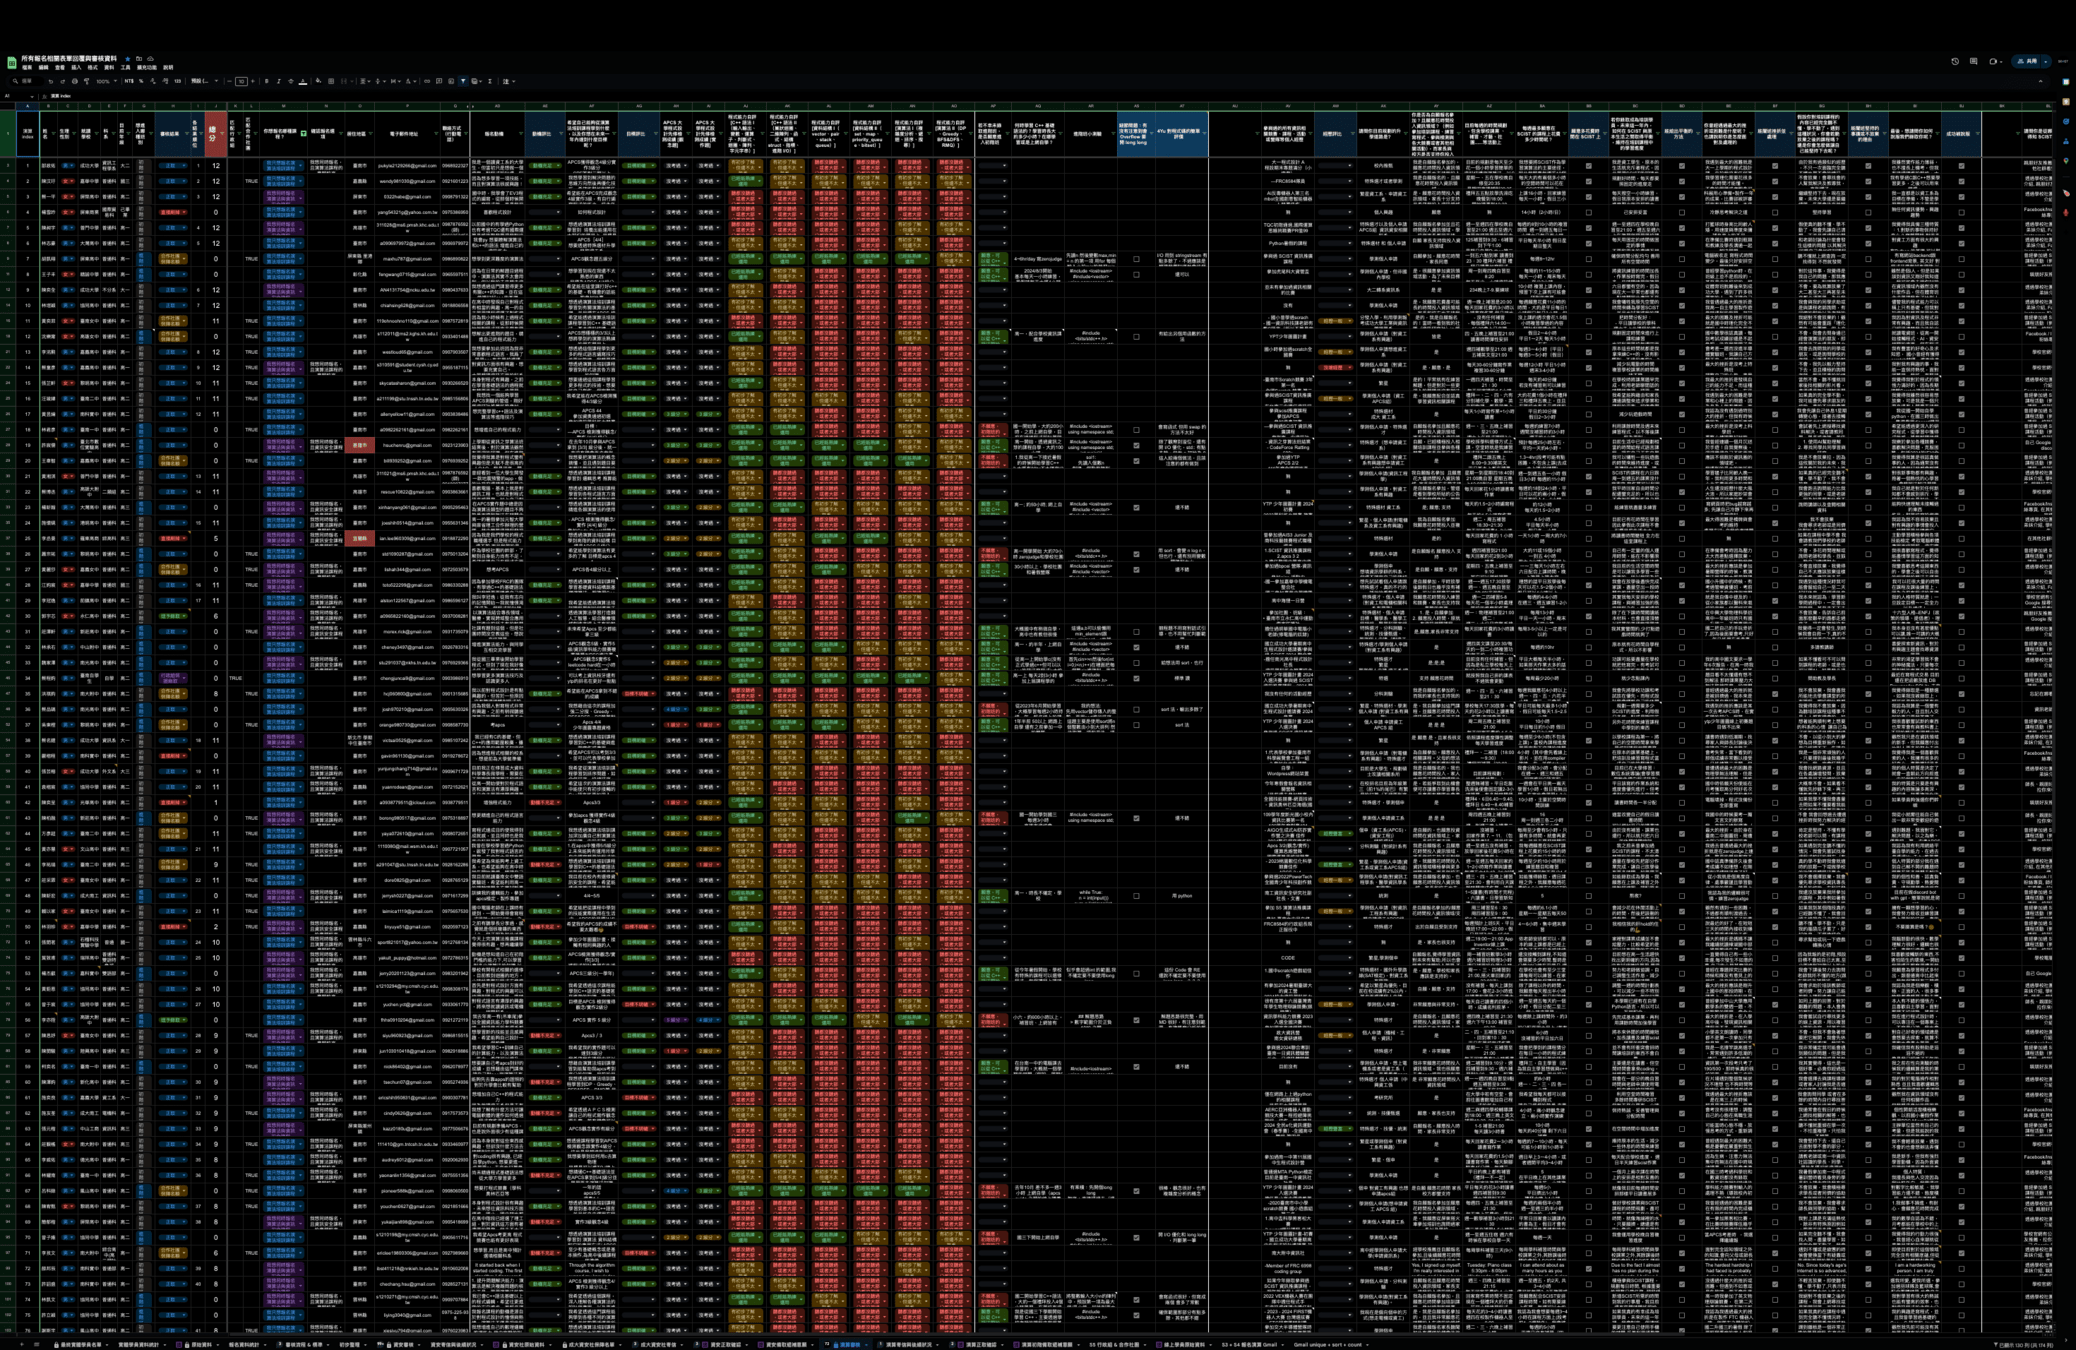
Task: Switch to the 報名資料統計 sheet tab
Action: click(x=243, y=1345)
